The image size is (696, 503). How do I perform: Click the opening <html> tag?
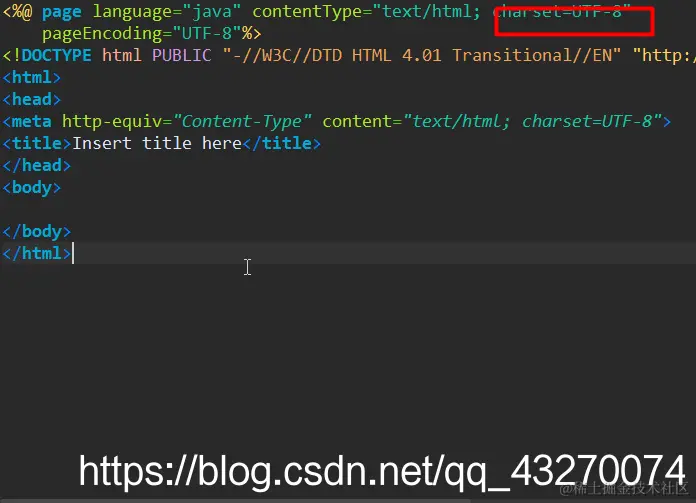point(32,78)
